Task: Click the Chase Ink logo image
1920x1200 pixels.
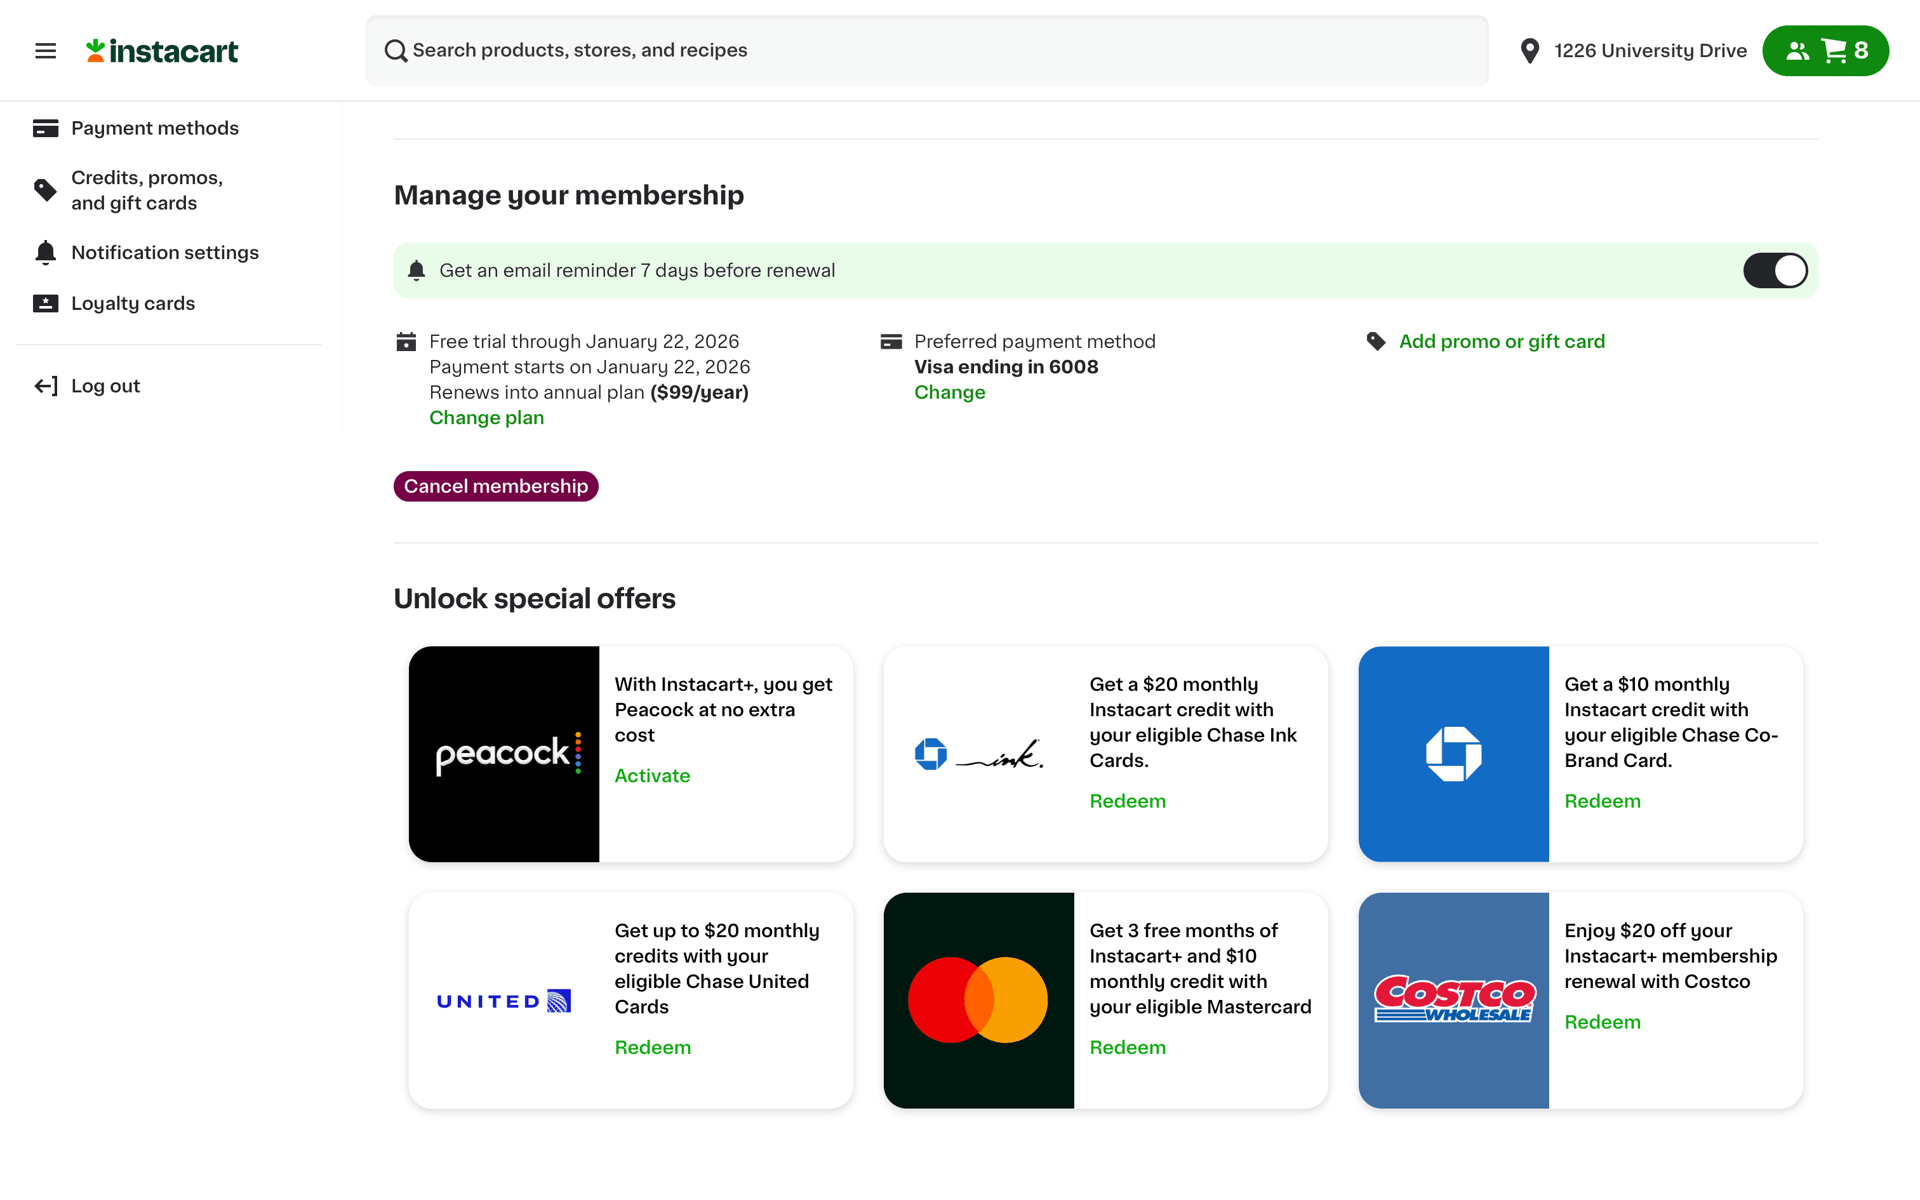Action: tap(979, 754)
